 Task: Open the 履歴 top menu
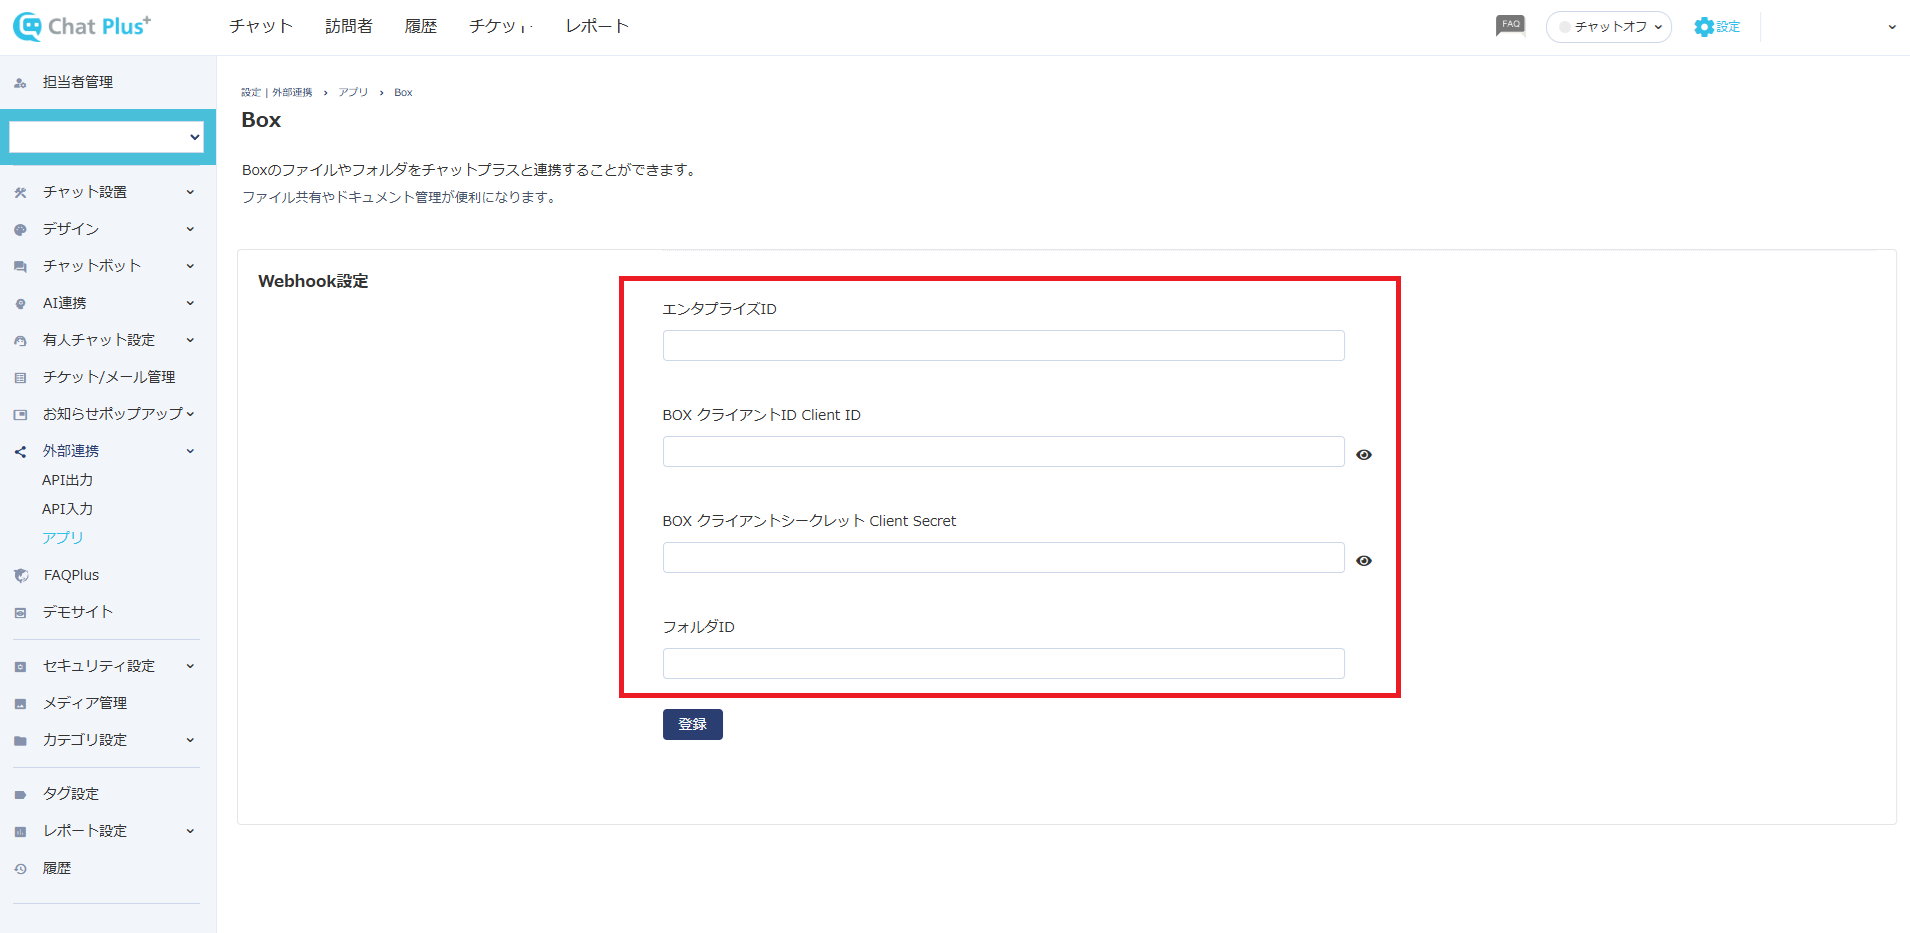pyautogui.click(x=421, y=26)
